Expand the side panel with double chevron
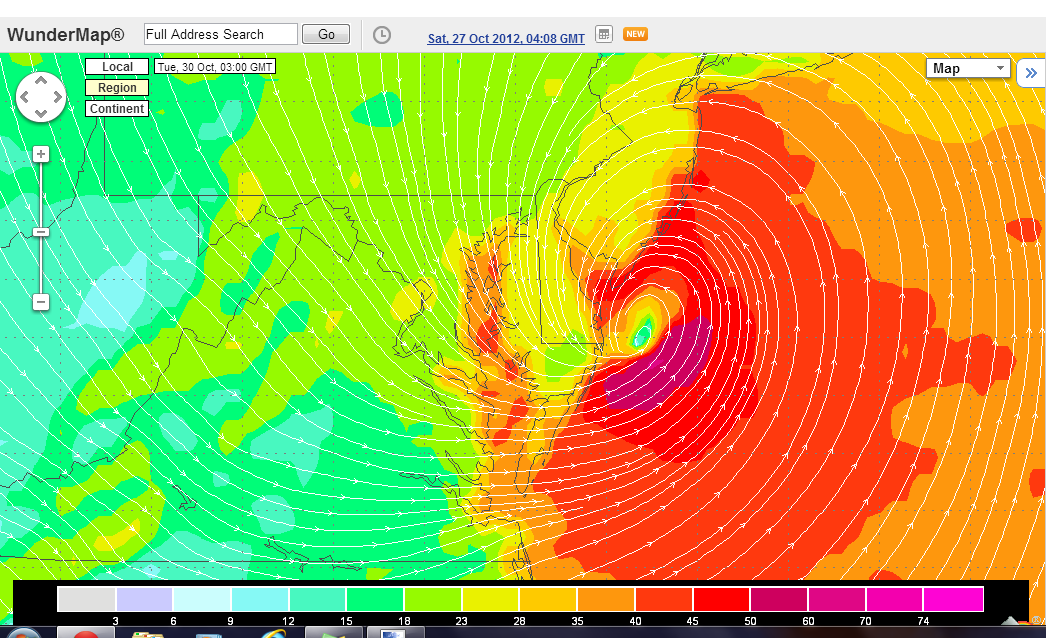 point(1031,73)
